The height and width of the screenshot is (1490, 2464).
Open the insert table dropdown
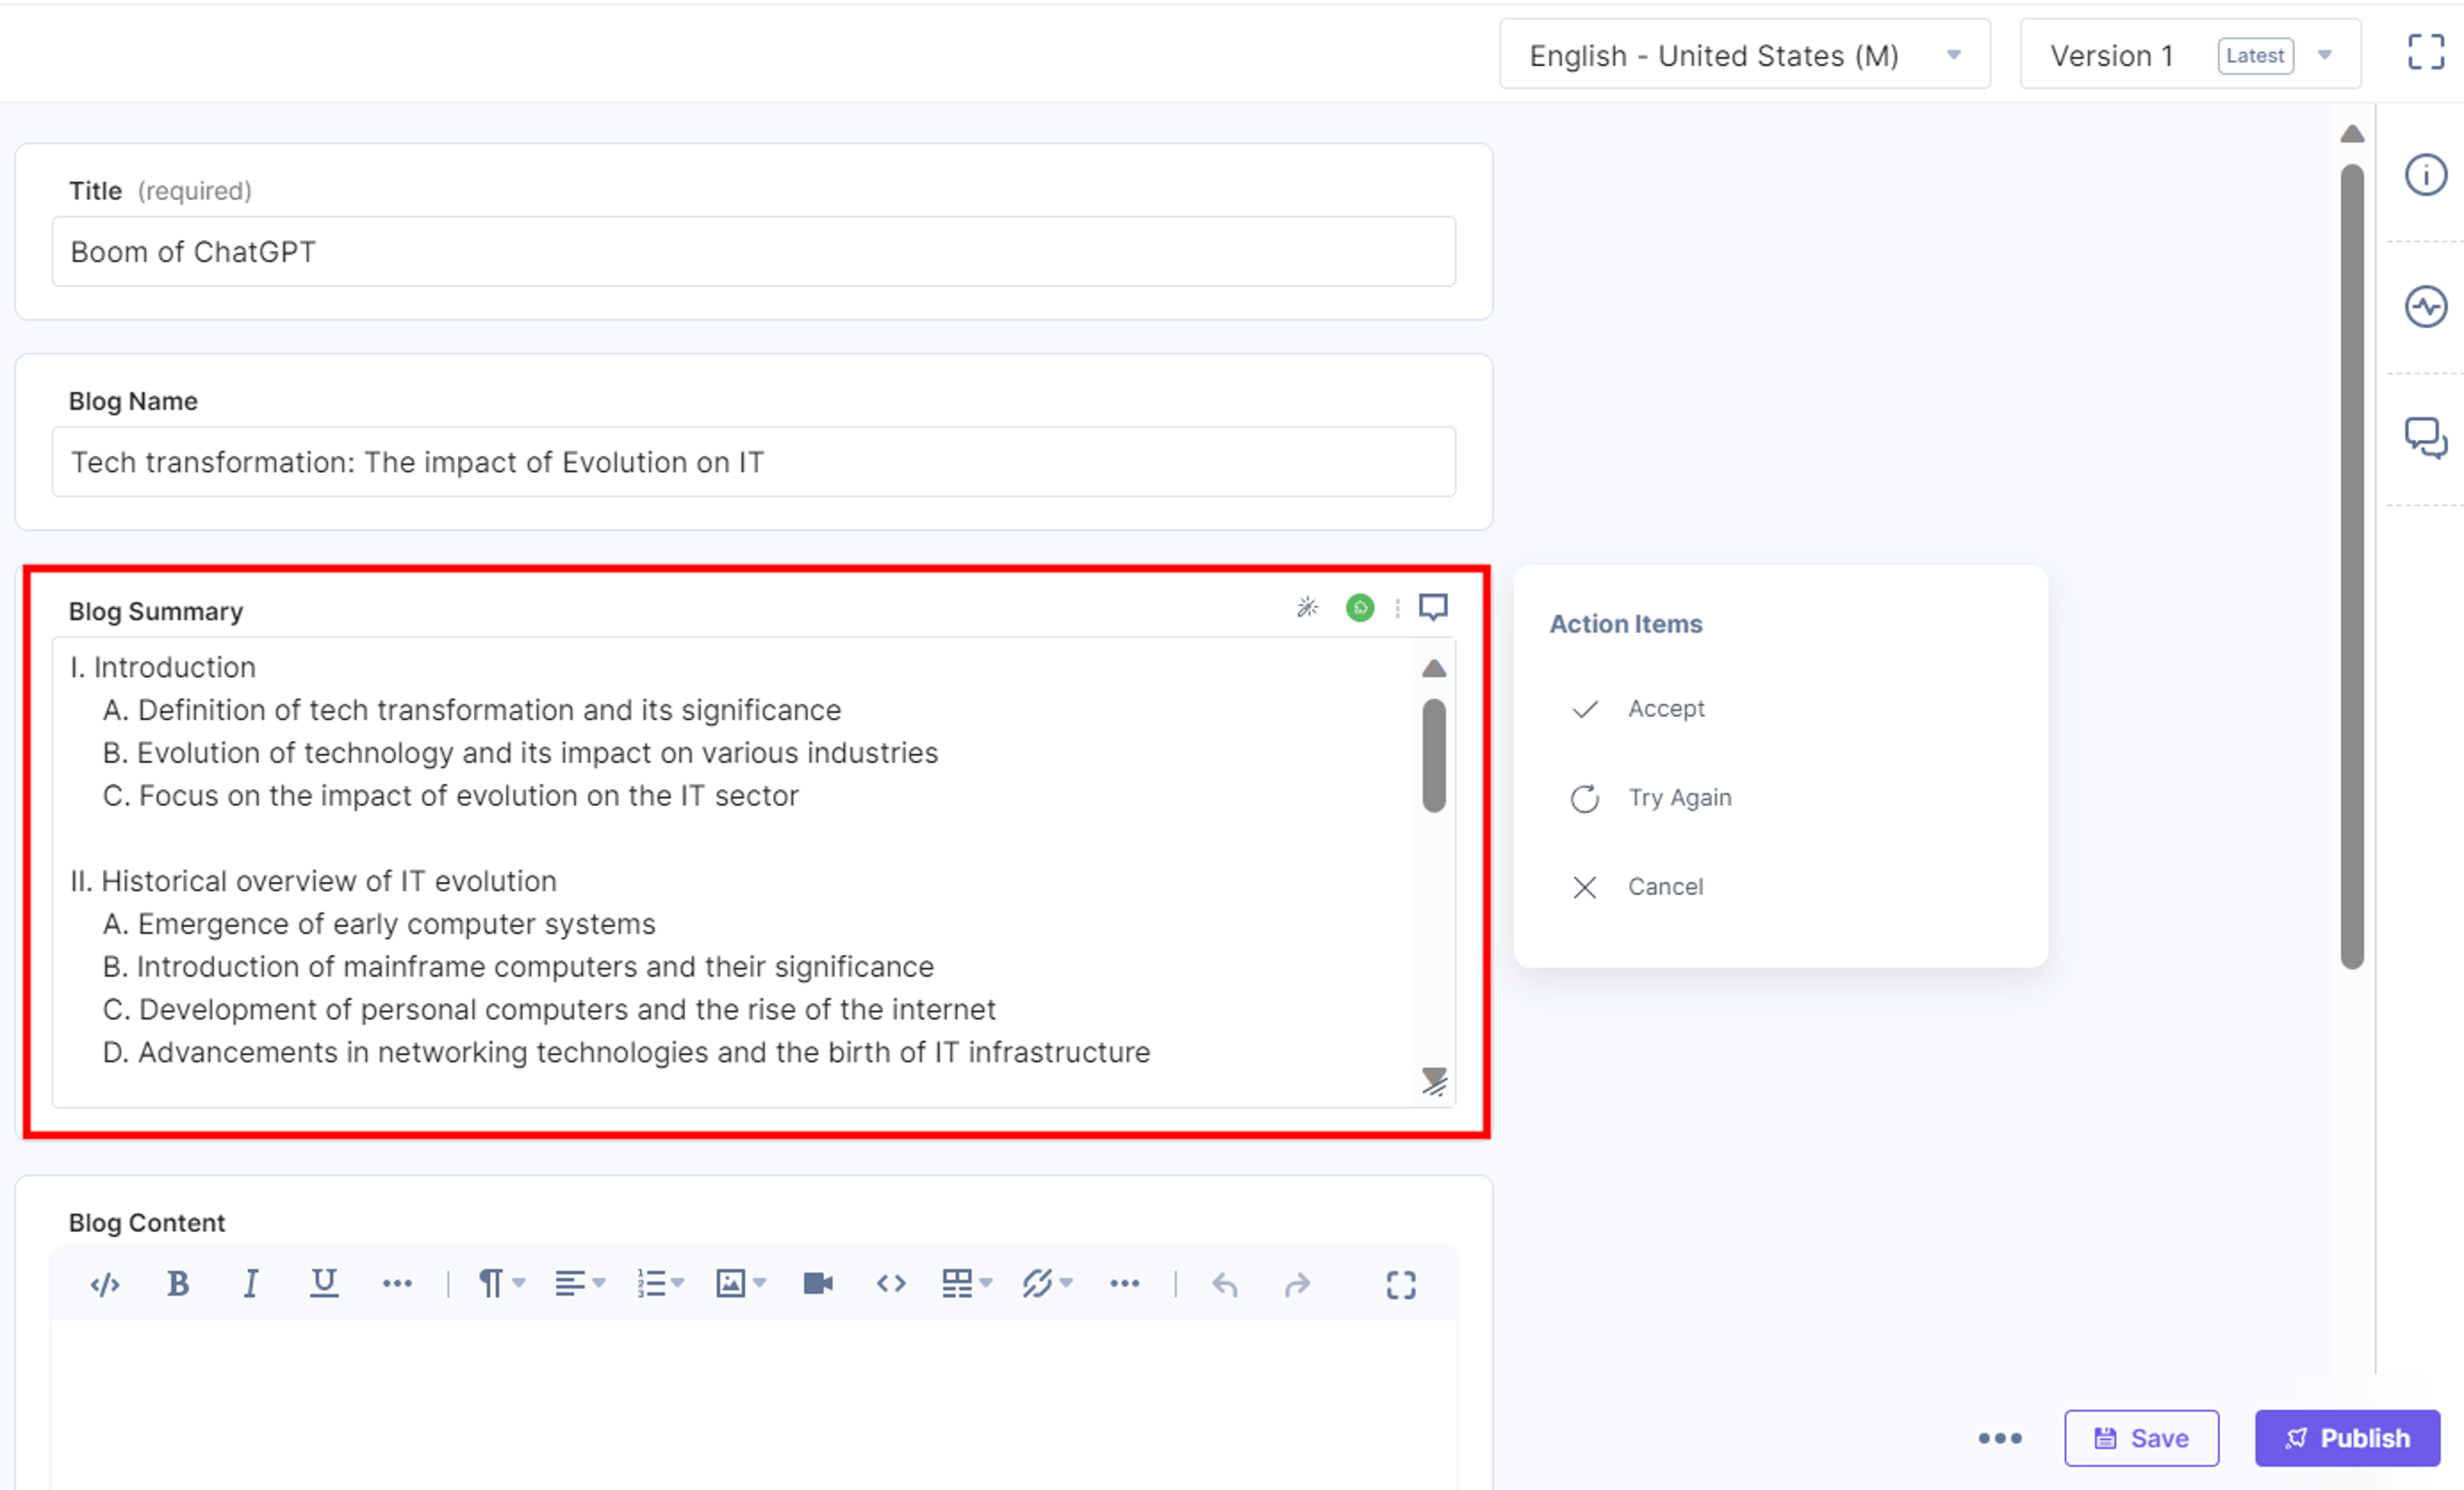[967, 1284]
